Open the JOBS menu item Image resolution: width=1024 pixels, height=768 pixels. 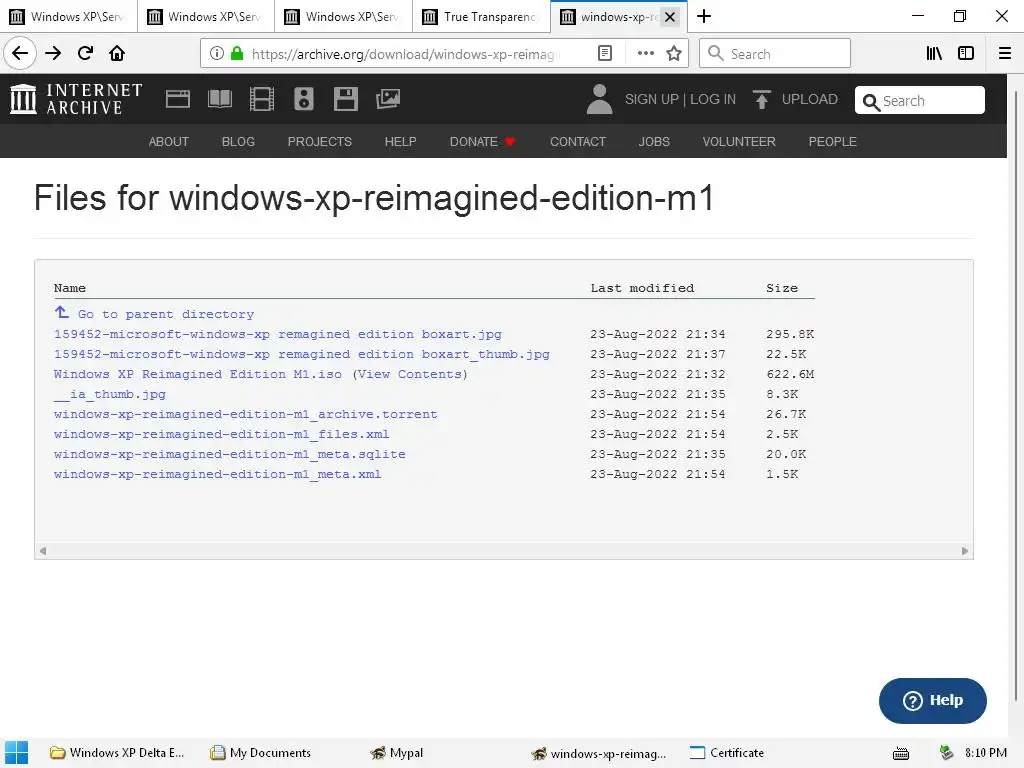point(654,142)
